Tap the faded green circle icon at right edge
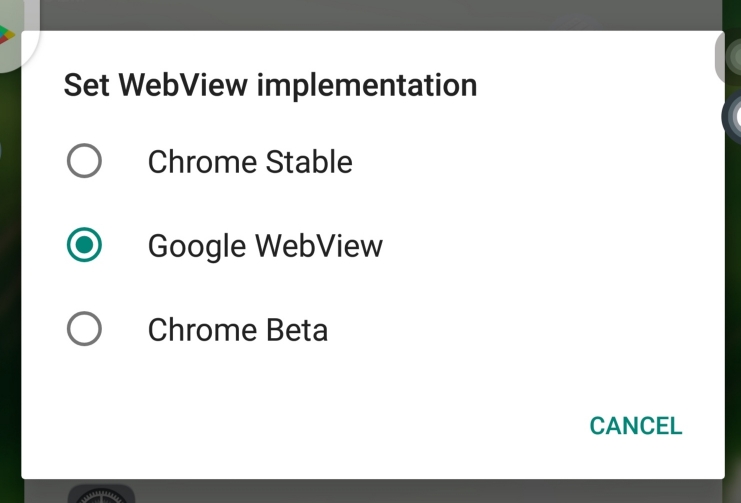741x503 pixels. (729, 57)
